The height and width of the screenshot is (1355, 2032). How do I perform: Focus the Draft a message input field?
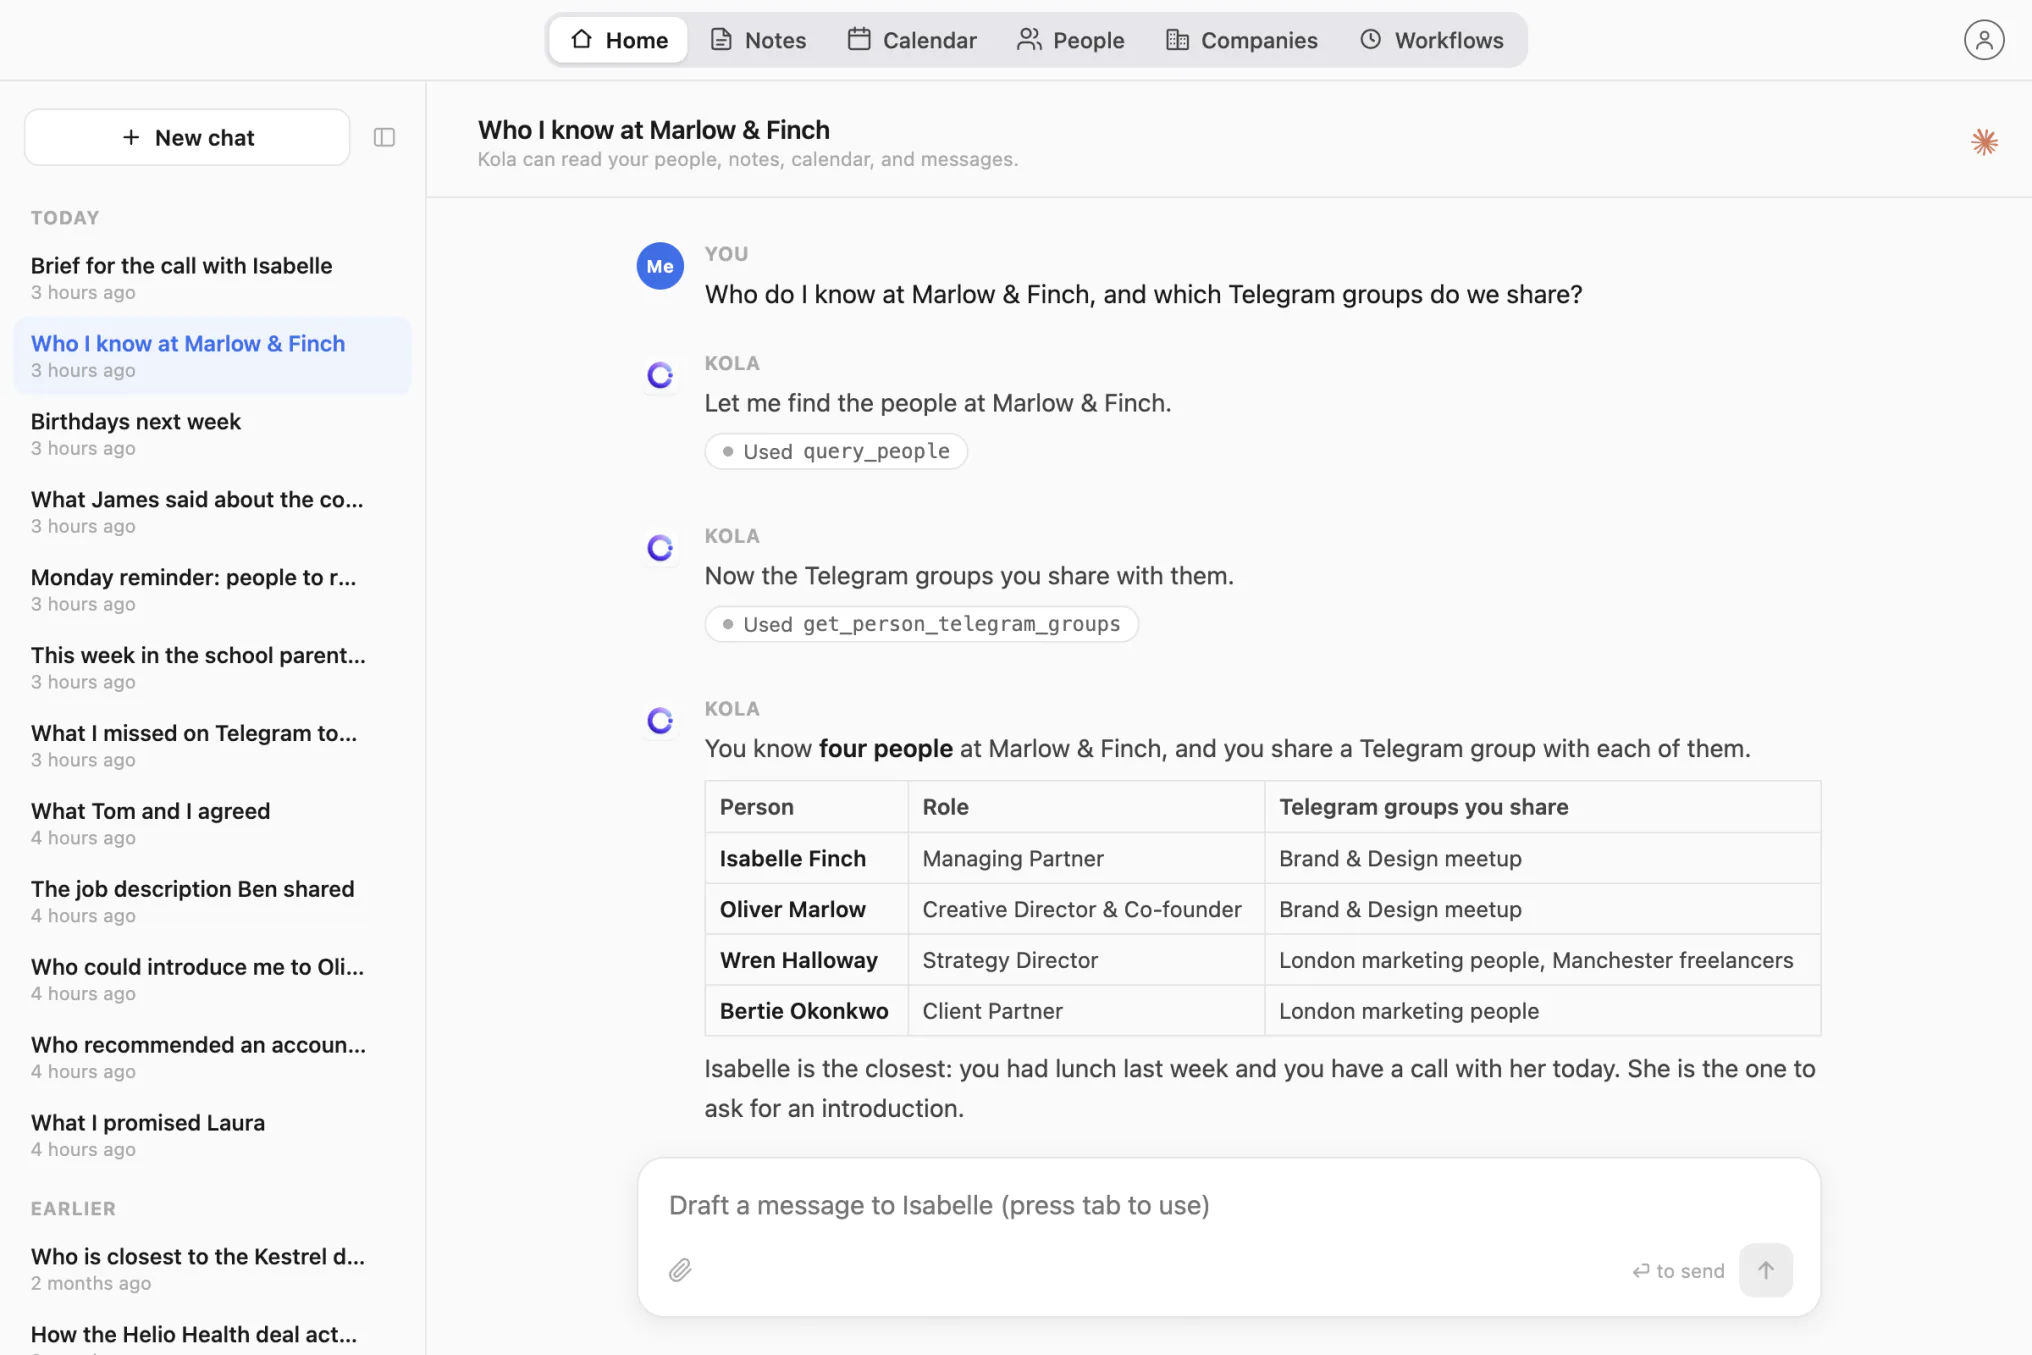point(1229,1205)
